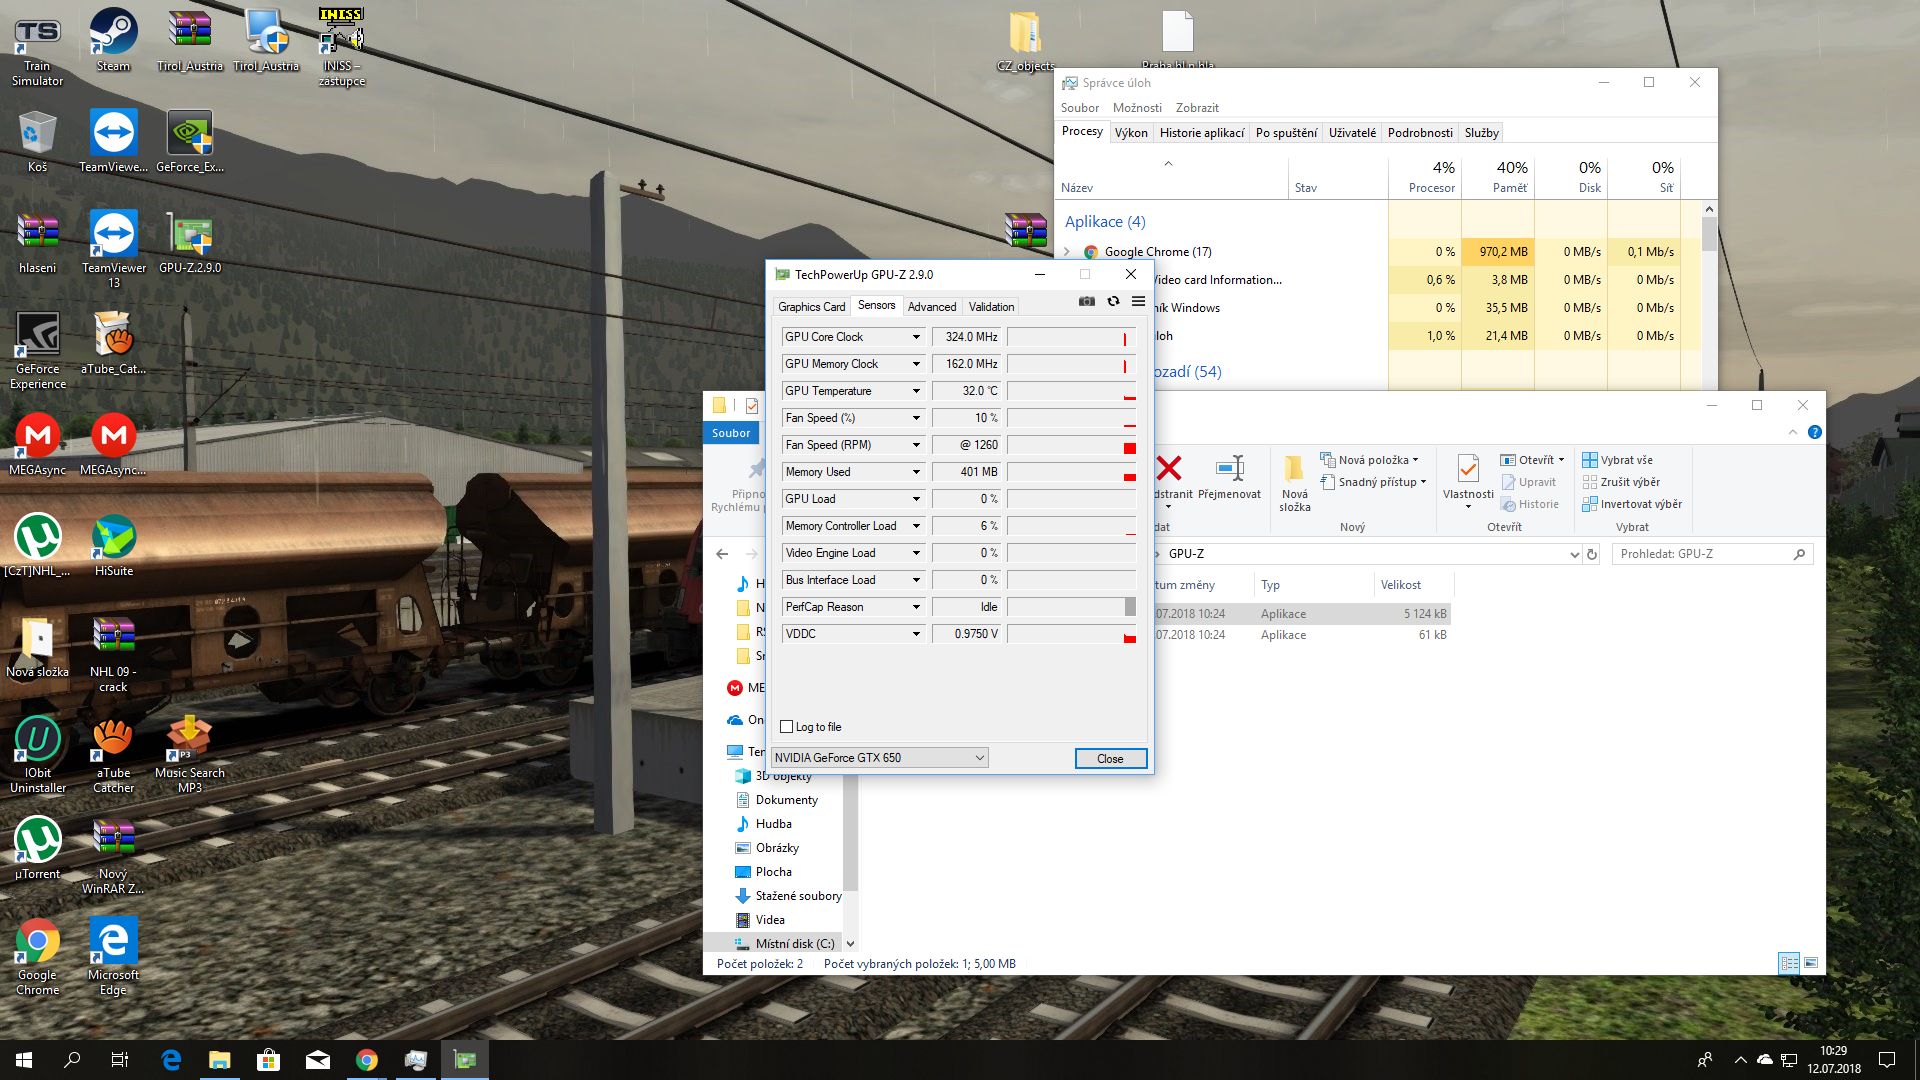The height and width of the screenshot is (1080, 1920).
Task: Select IObit Uninstaller desktop icon
Action: [x=37, y=754]
